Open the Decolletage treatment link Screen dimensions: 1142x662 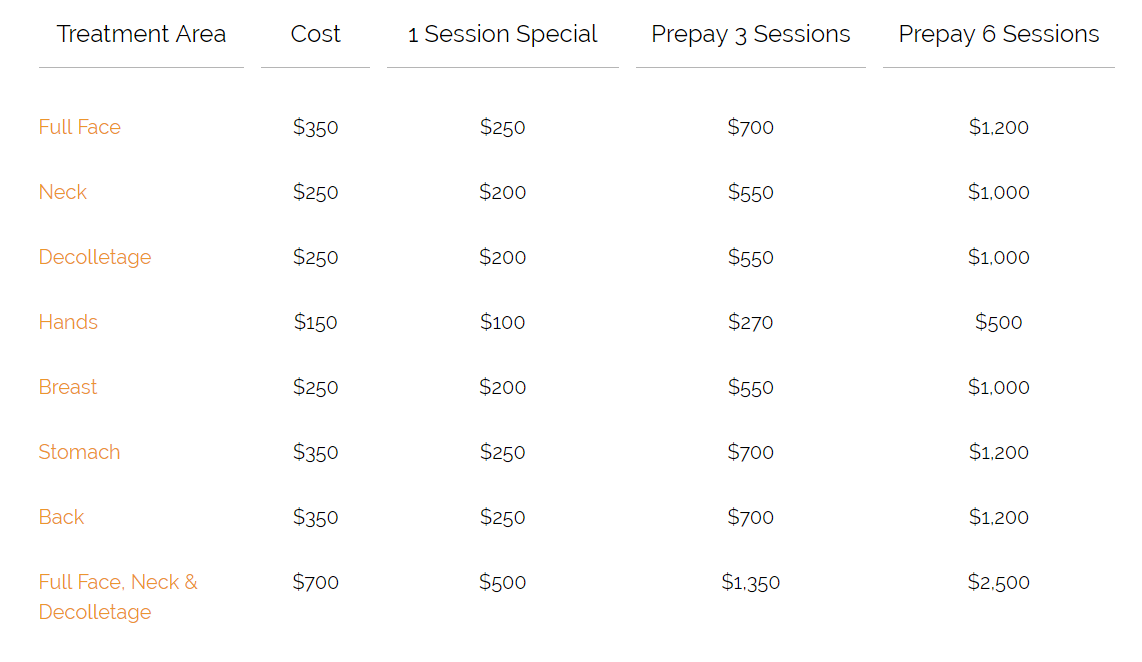[x=95, y=257]
